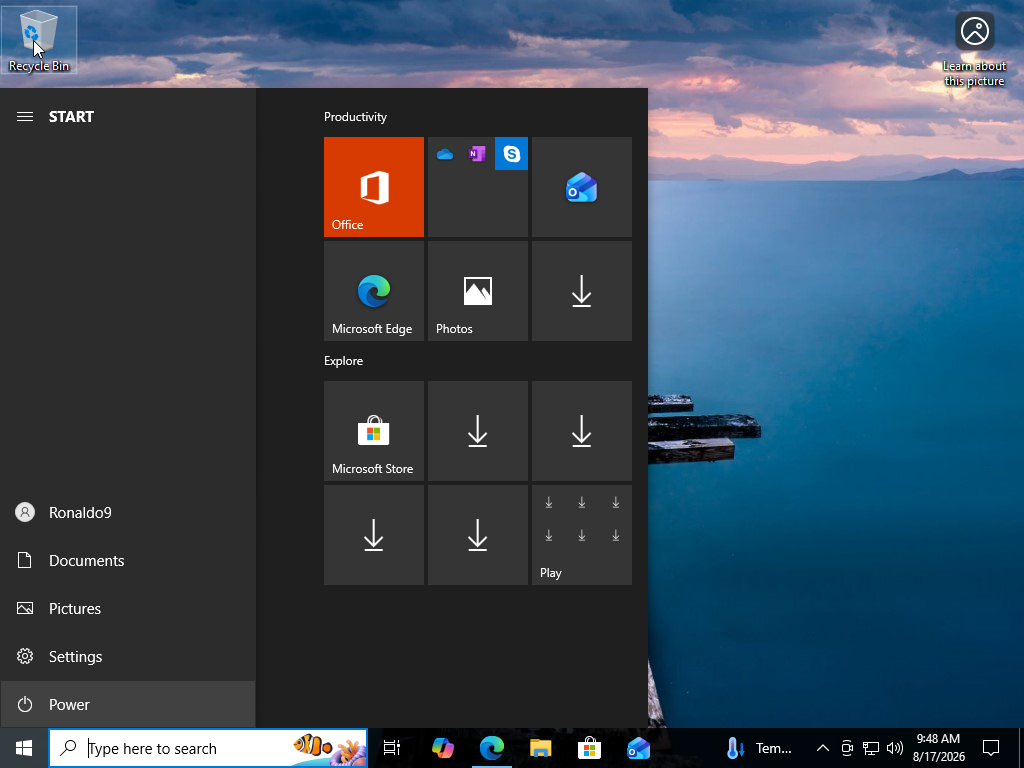
Task: Open the network status tray icon
Action: (871, 748)
